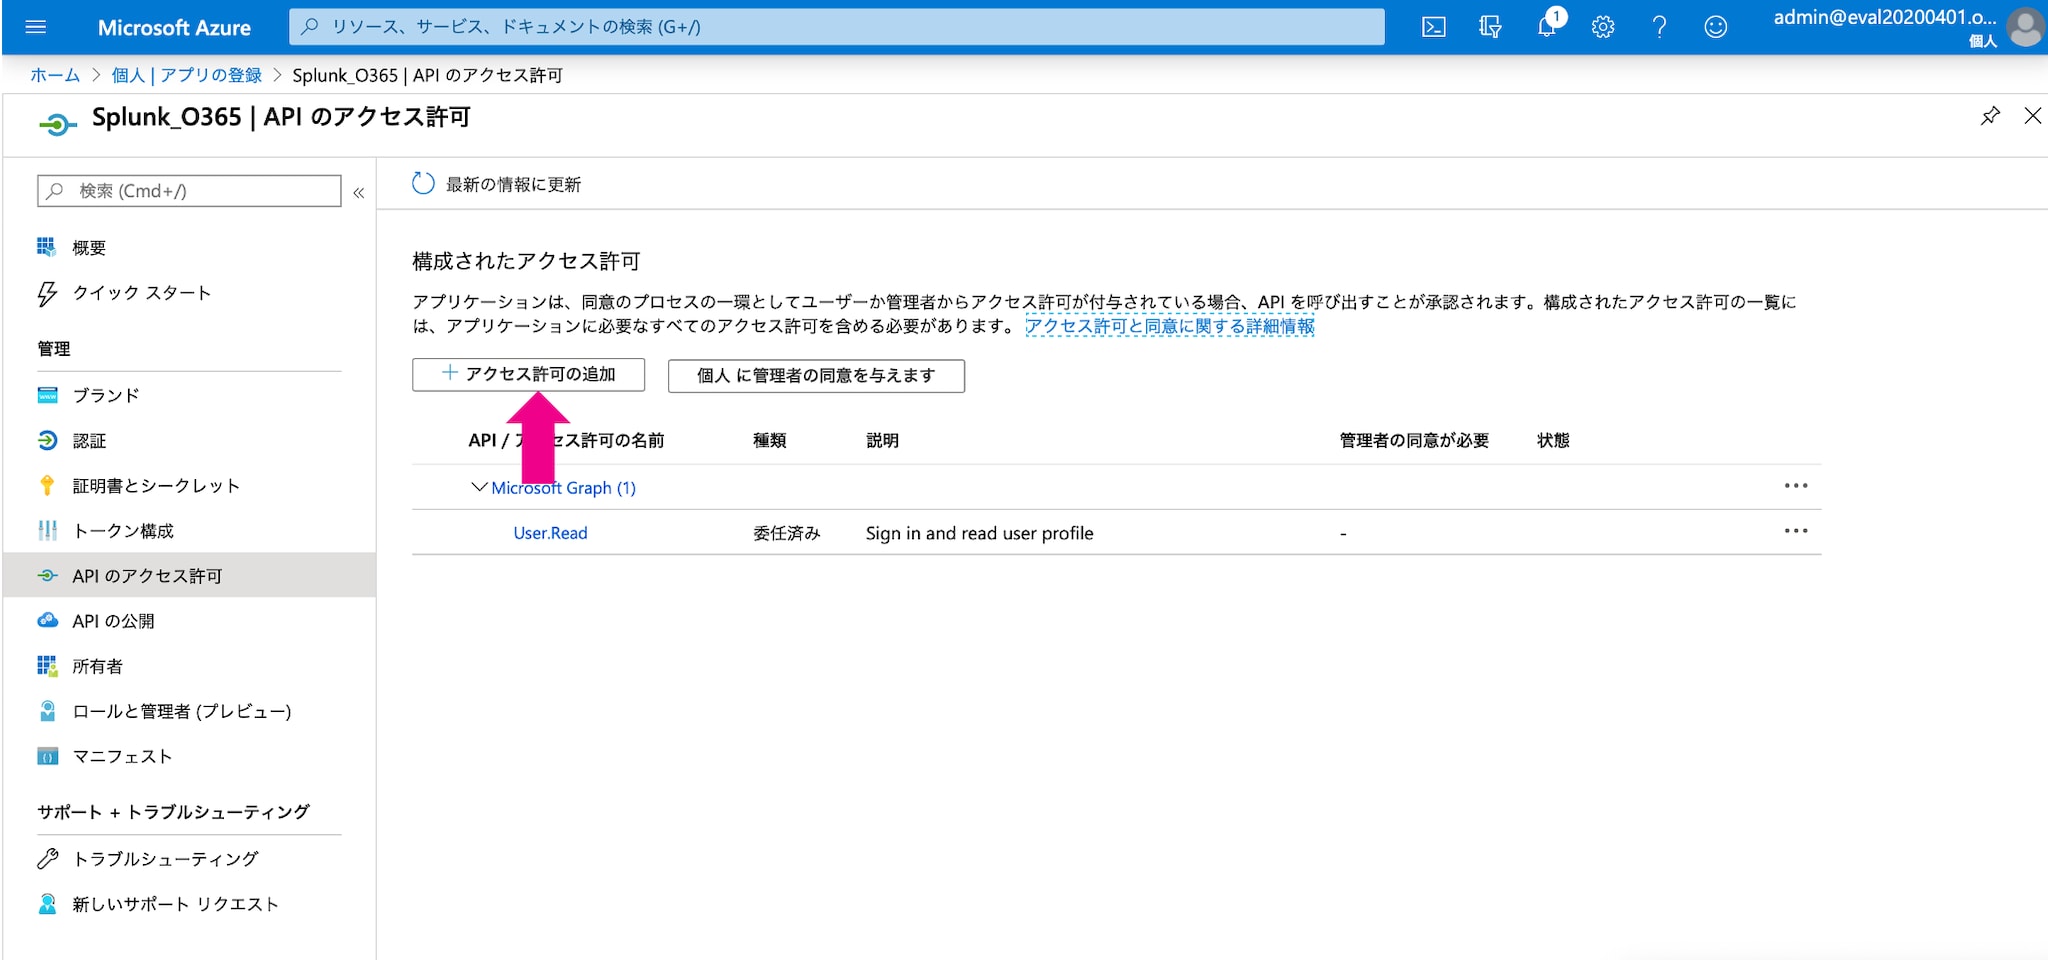Click the クイック スタート lightning icon
The width and height of the screenshot is (2048, 960).
[47, 293]
